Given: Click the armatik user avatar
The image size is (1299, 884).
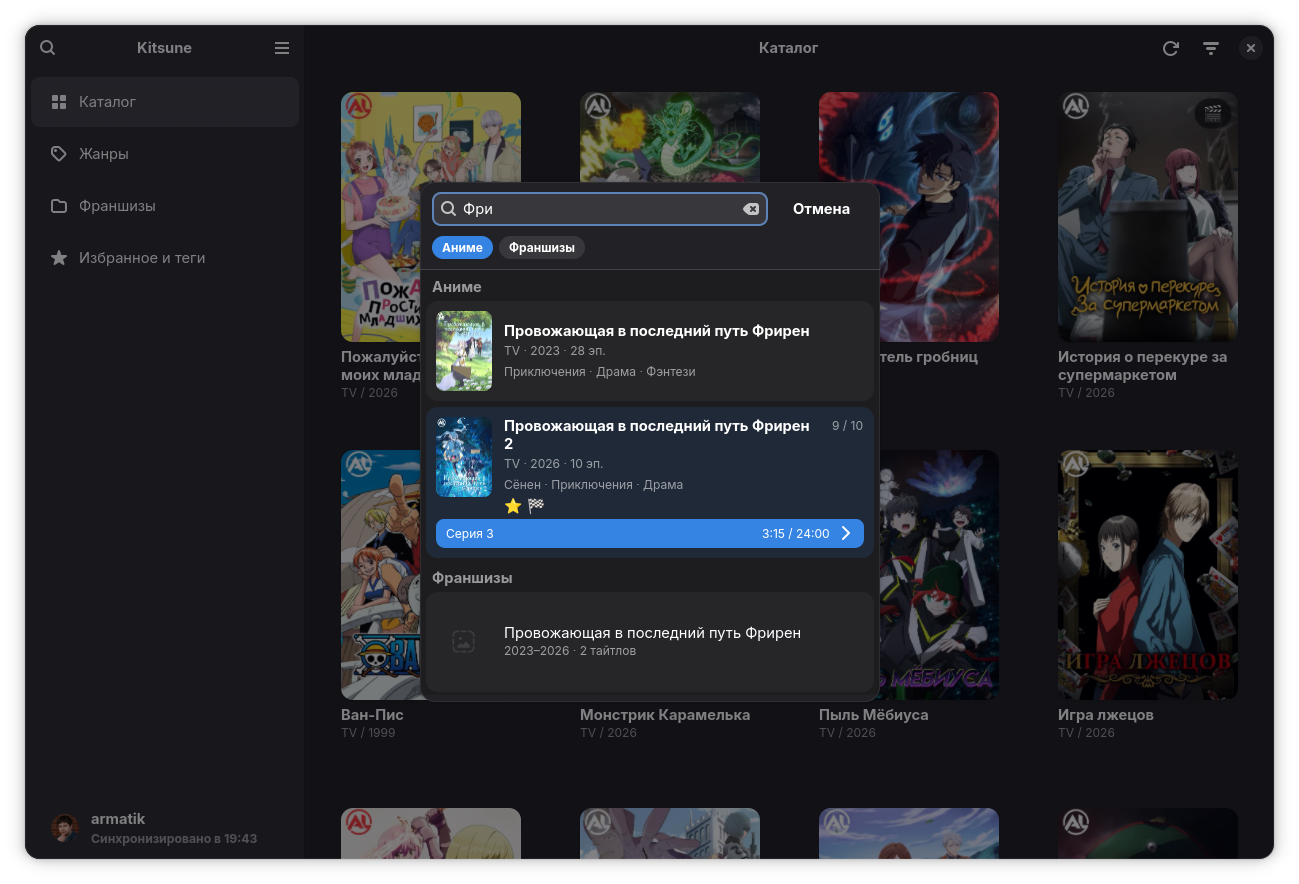Looking at the screenshot, I should tap(66, 828).
